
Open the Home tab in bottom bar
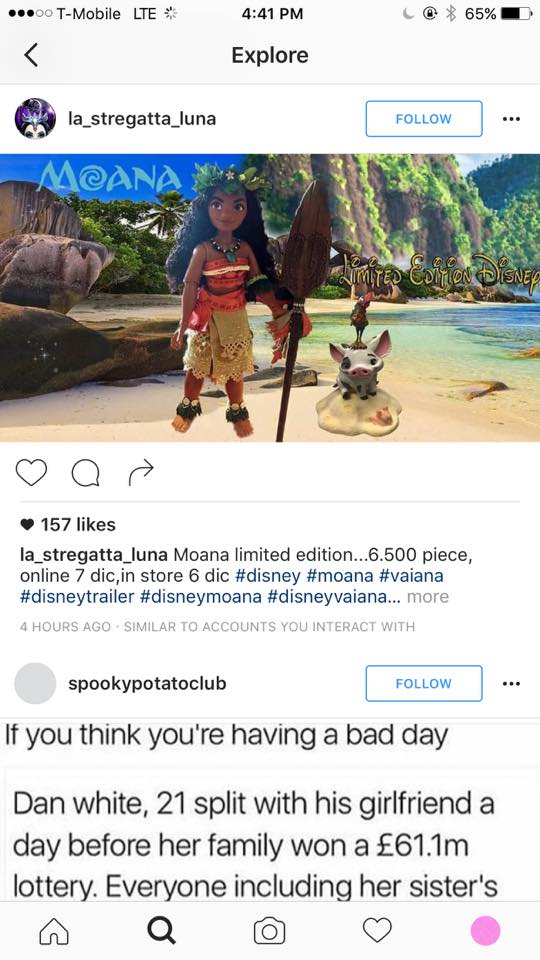tap(54, 931)
